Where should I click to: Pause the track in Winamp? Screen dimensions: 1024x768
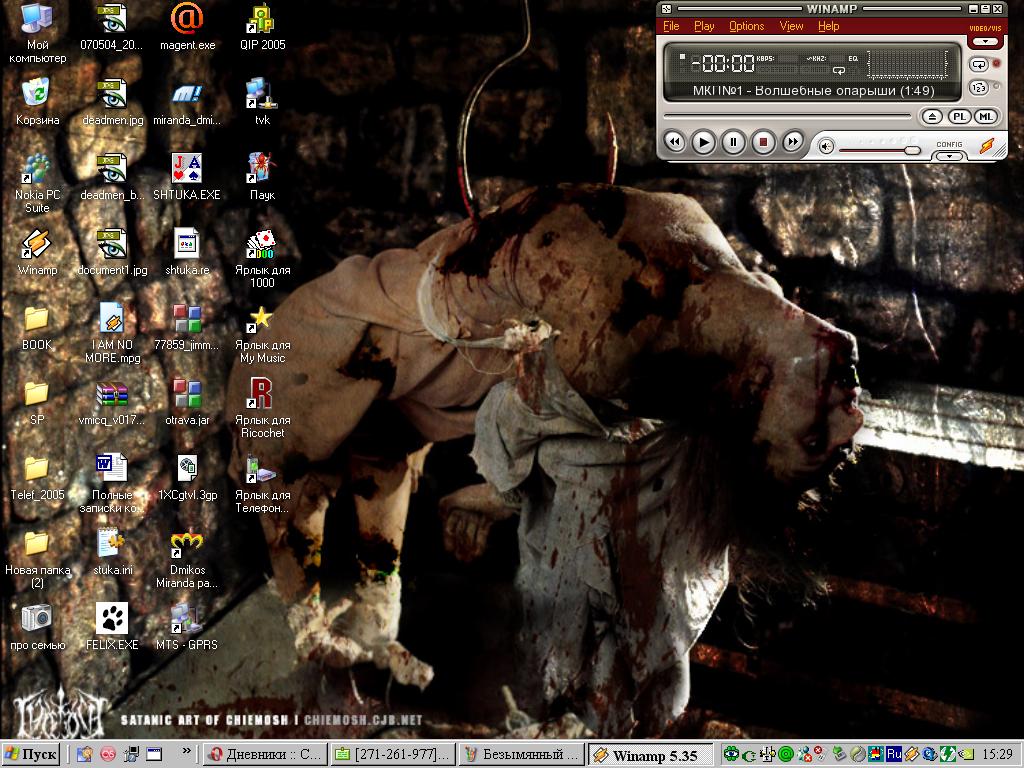[x=733, y=142]
